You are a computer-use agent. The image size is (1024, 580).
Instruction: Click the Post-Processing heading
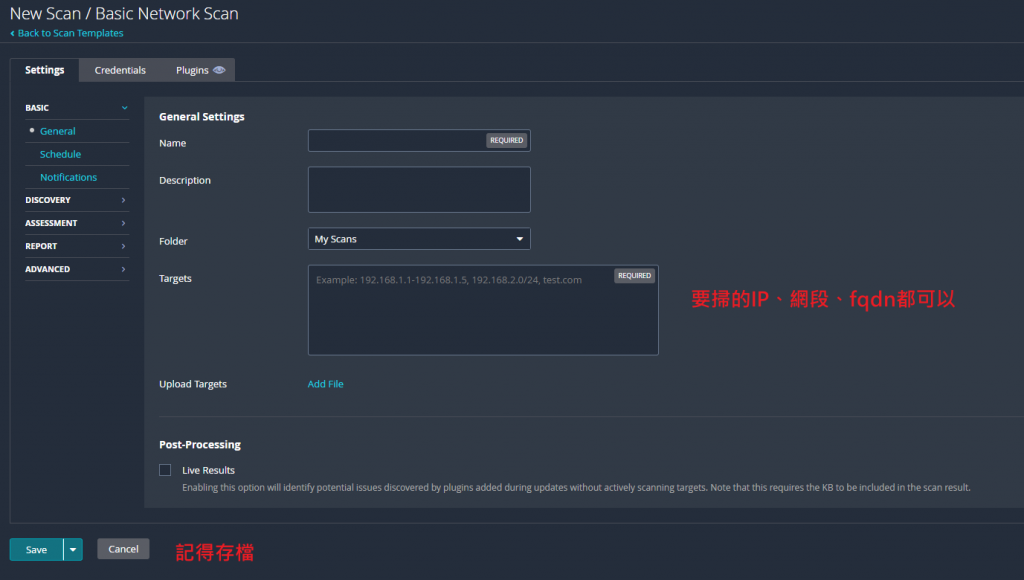pos(200,444)
